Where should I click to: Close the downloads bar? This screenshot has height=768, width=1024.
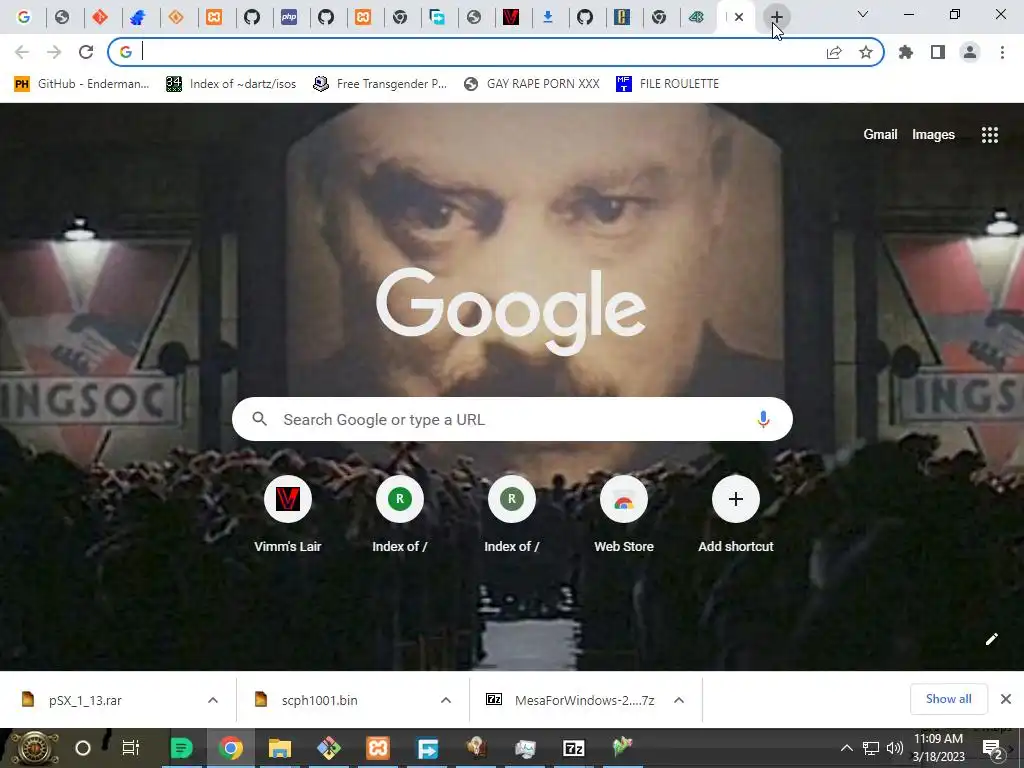pos(1006,699)
